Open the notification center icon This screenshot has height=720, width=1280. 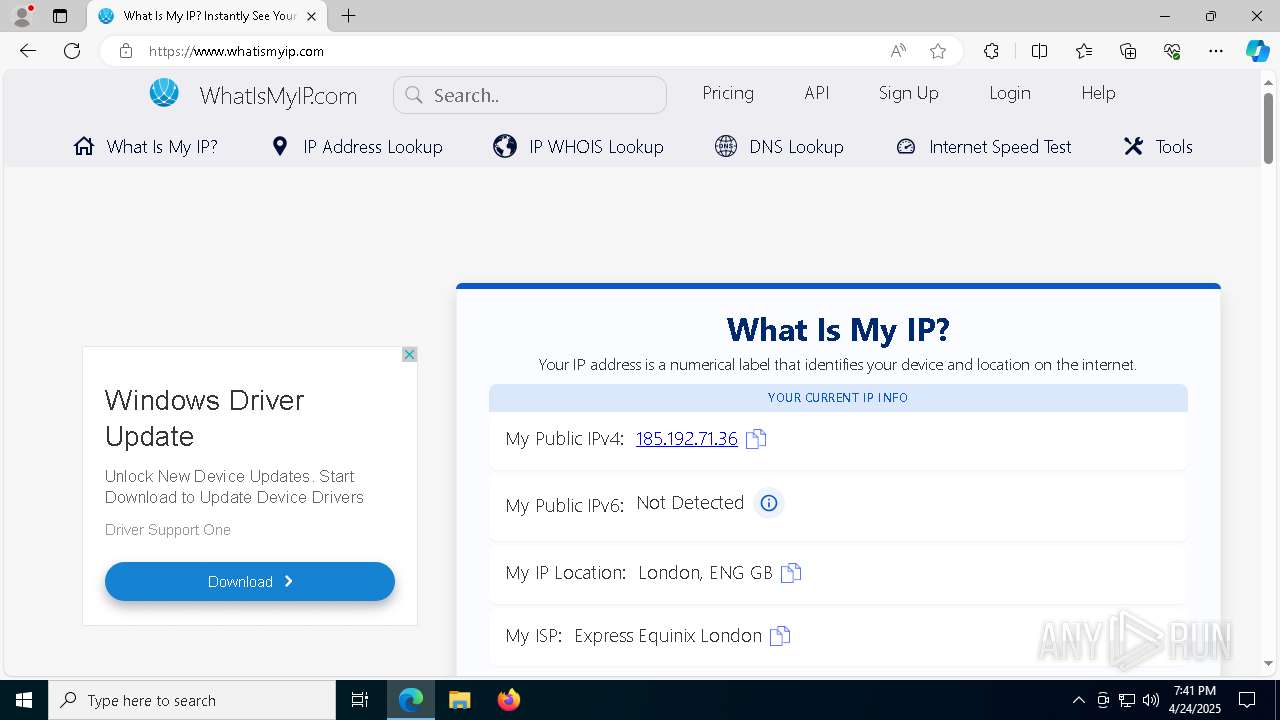(x=1247, y=700)
